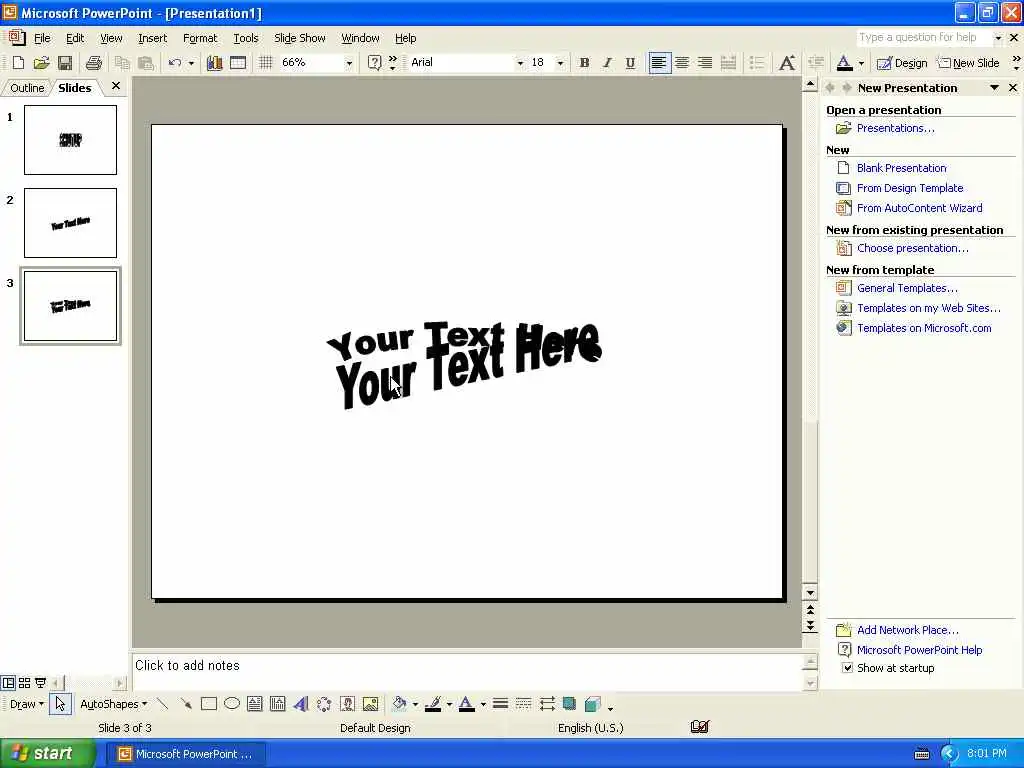Select the Oval drawing tool
Image resolution: width=1024 pixels, height=768 pixels.
tap(232, 704)
